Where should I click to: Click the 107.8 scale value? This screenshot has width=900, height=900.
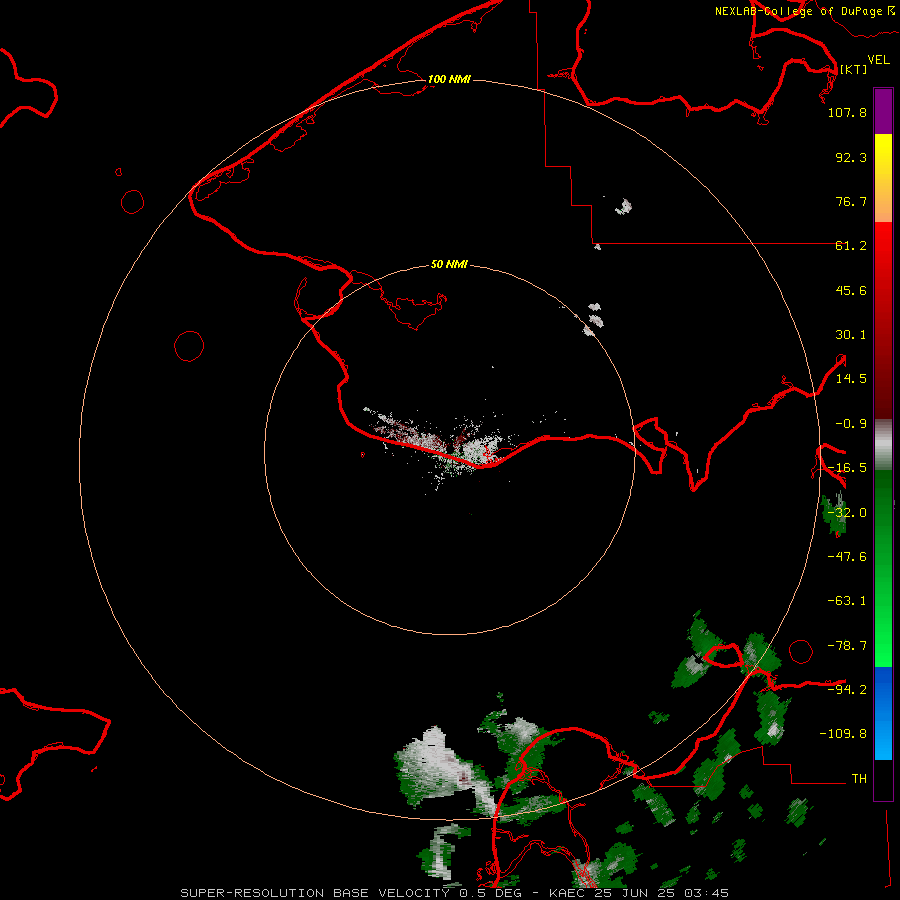point(847,112)
